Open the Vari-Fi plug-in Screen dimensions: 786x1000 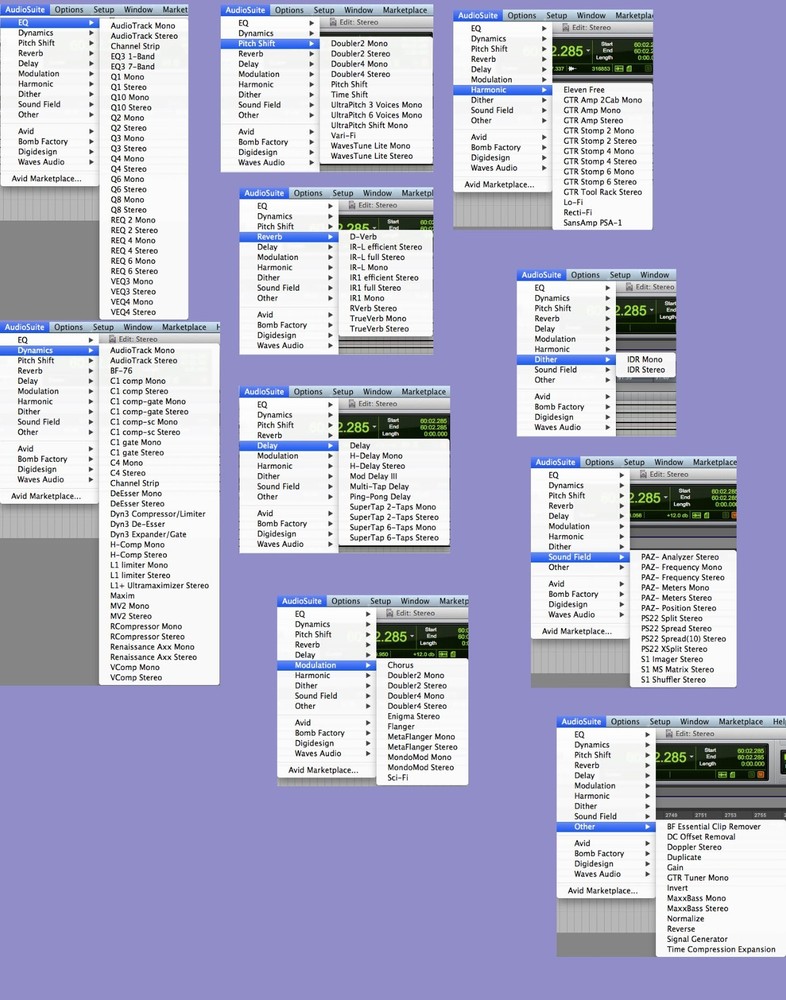(343, 135)
